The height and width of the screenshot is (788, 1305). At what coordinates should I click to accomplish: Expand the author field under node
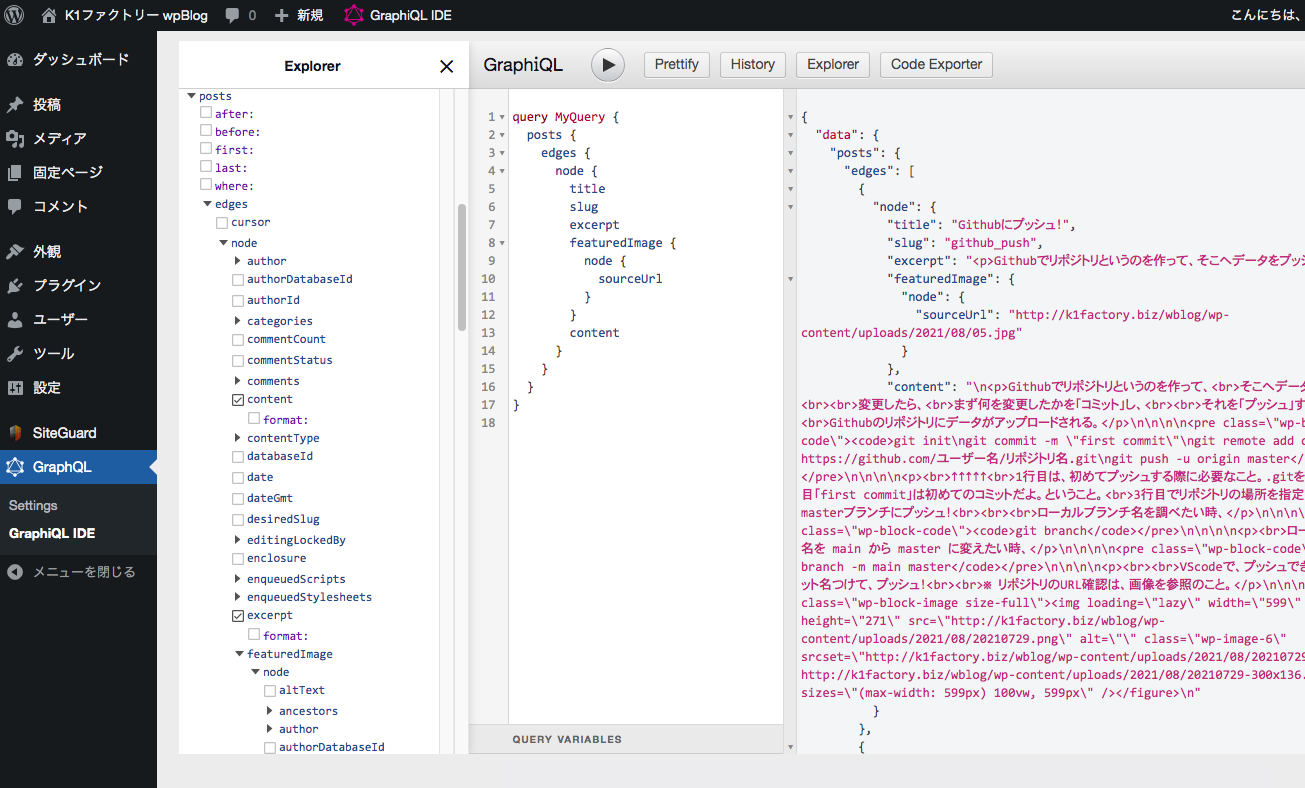point(238,261)
